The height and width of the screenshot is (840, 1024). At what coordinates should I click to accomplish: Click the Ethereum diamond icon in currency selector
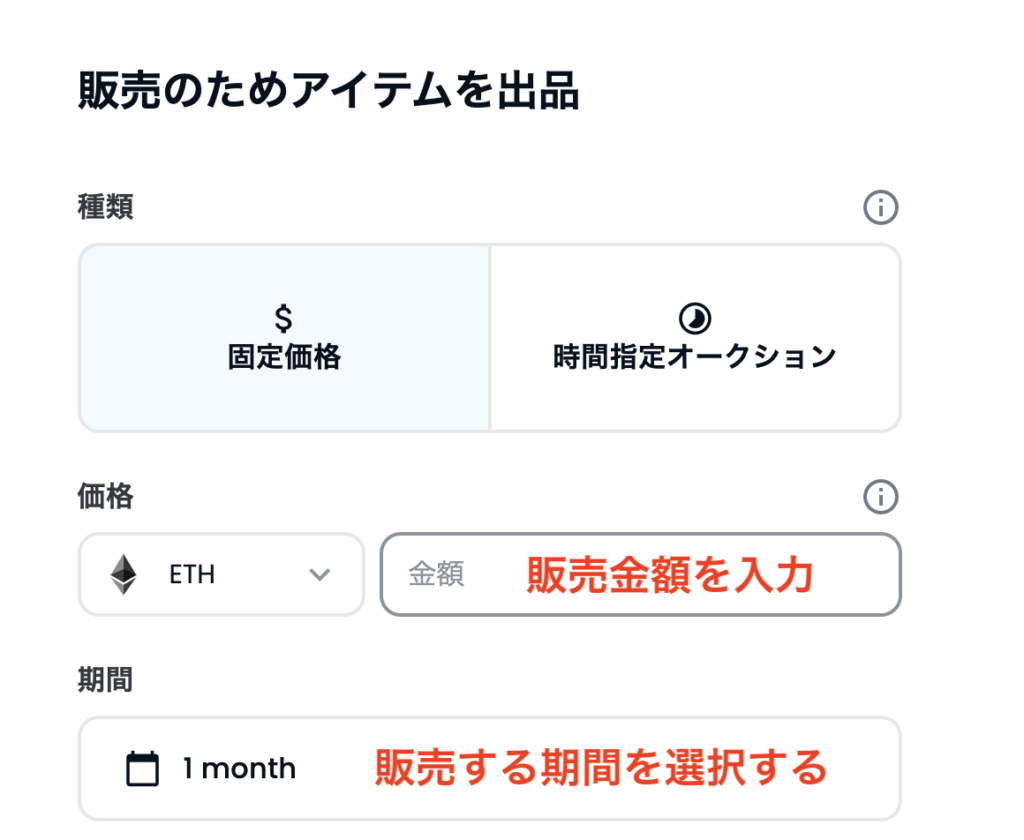coord(125,574)
